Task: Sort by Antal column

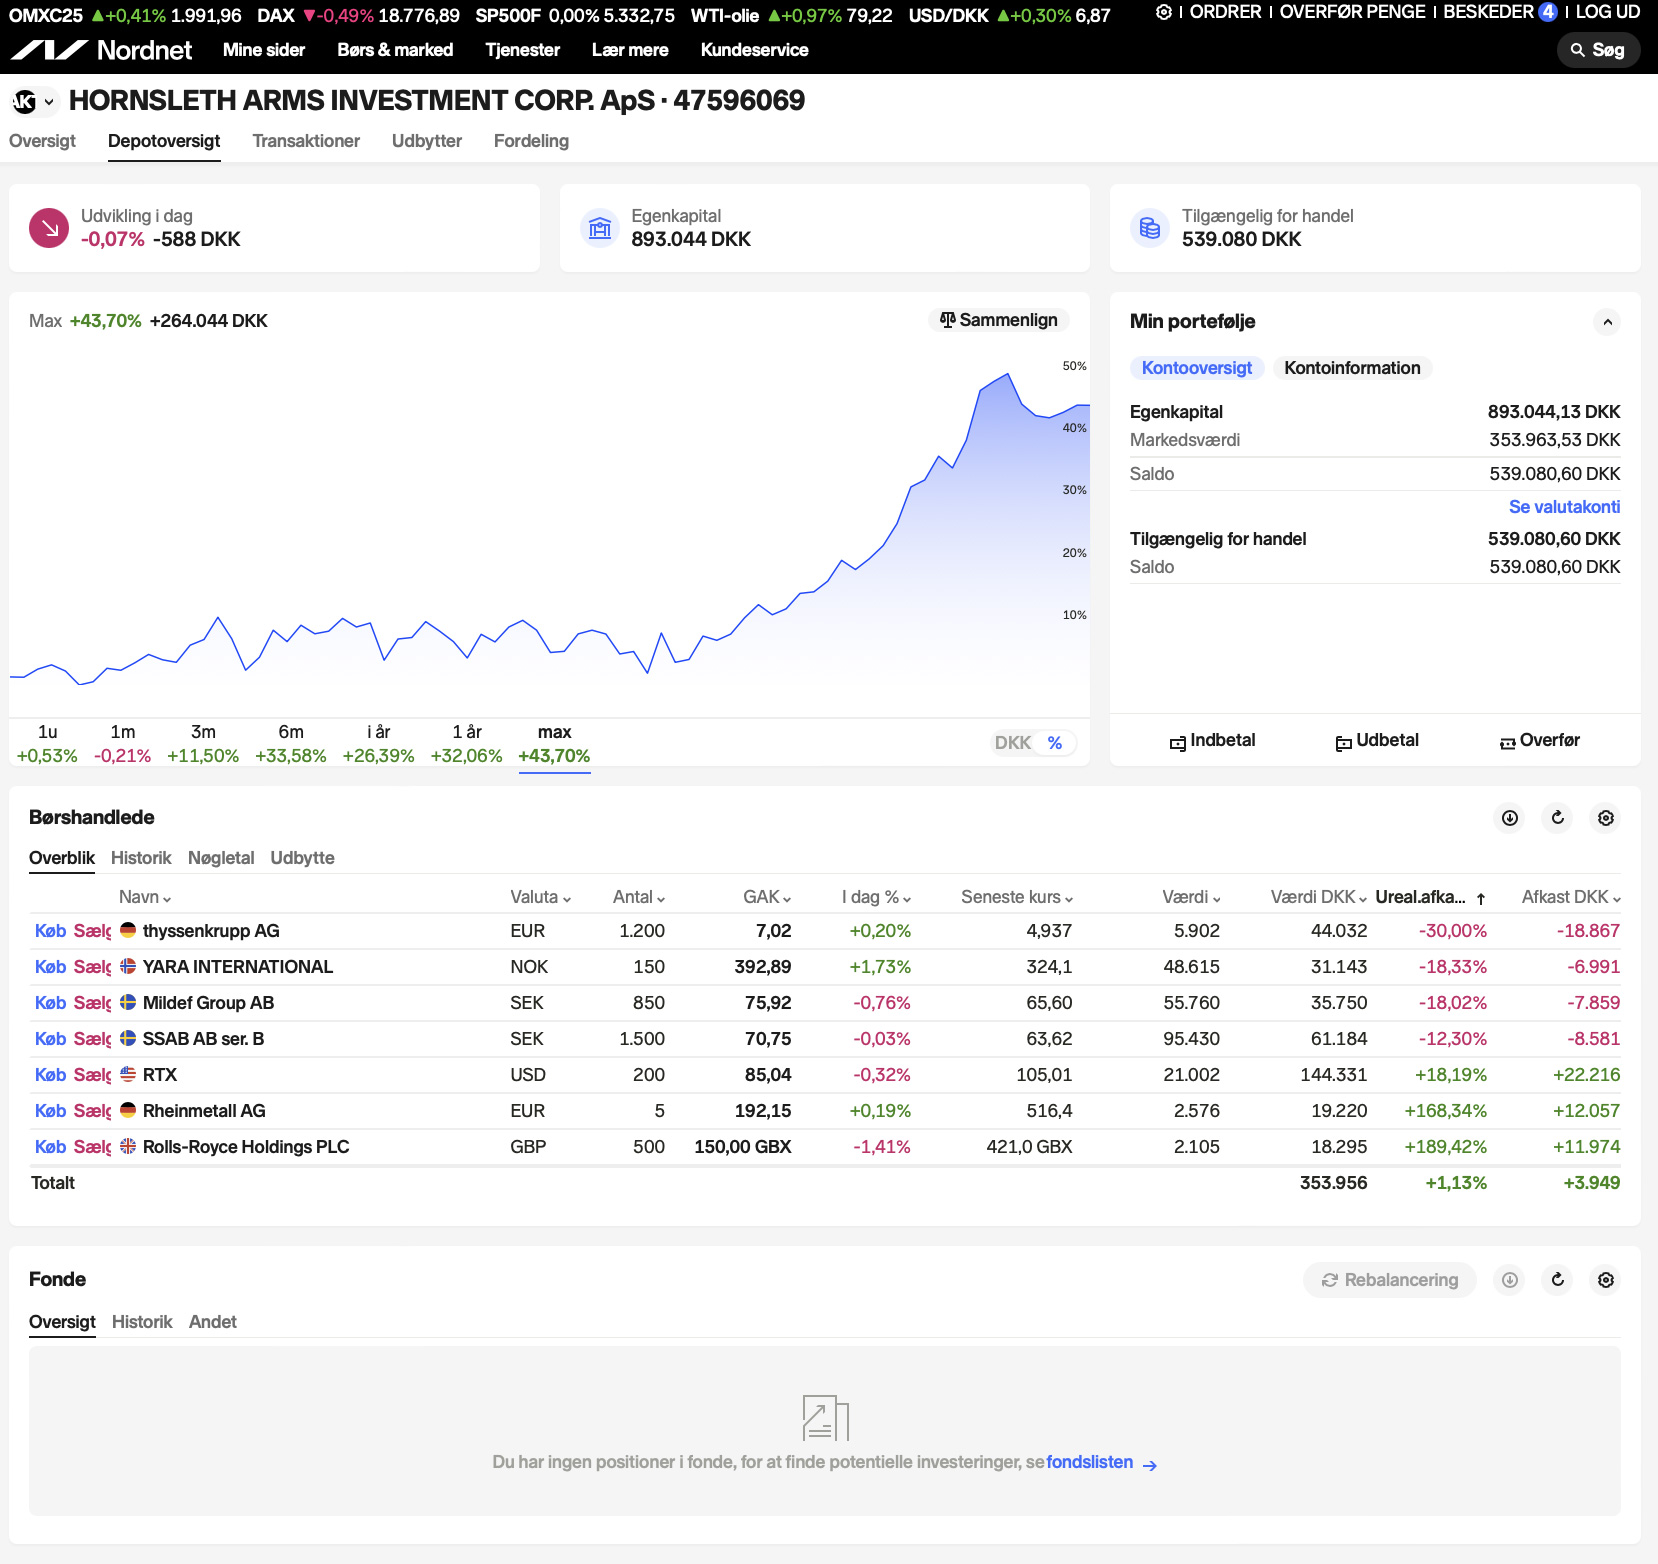Action: (x=639, y=897)
